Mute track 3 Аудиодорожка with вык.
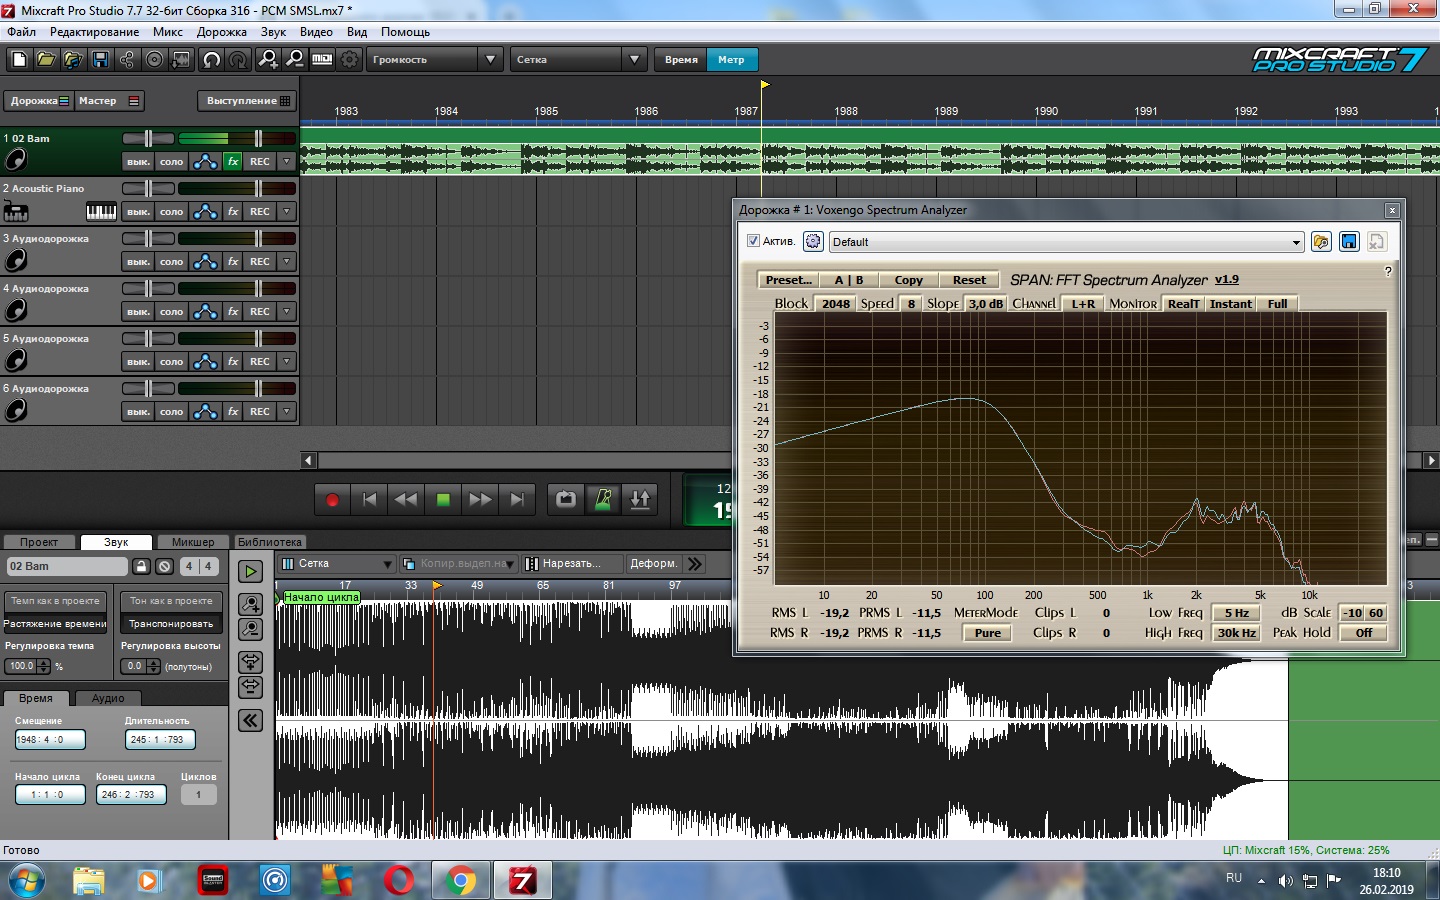The height and width of the screenshot is (900, 1440). tap(138, 261)
